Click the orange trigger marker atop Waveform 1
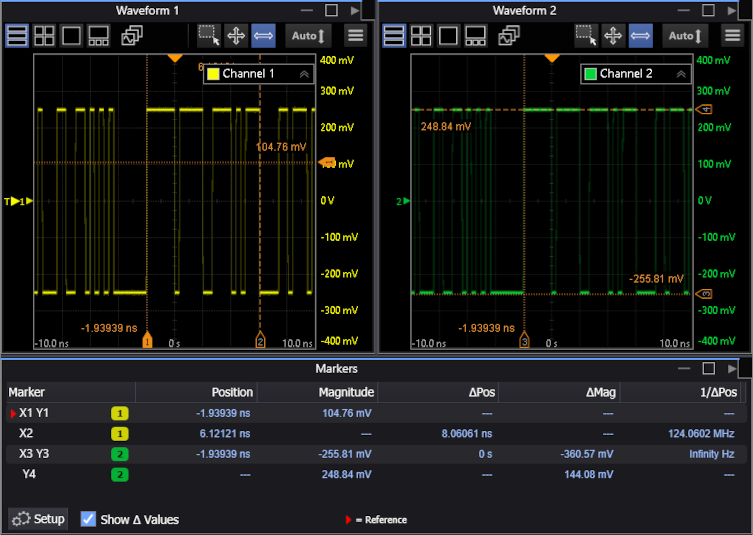The image size is (753, 535). [175, 58]
